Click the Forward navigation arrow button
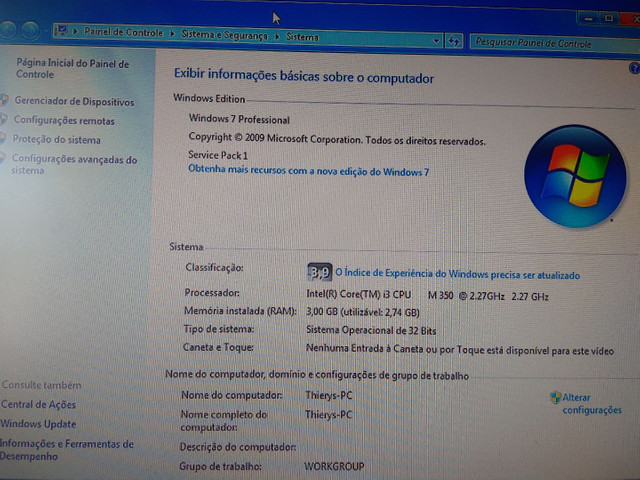 click(31, 30)
